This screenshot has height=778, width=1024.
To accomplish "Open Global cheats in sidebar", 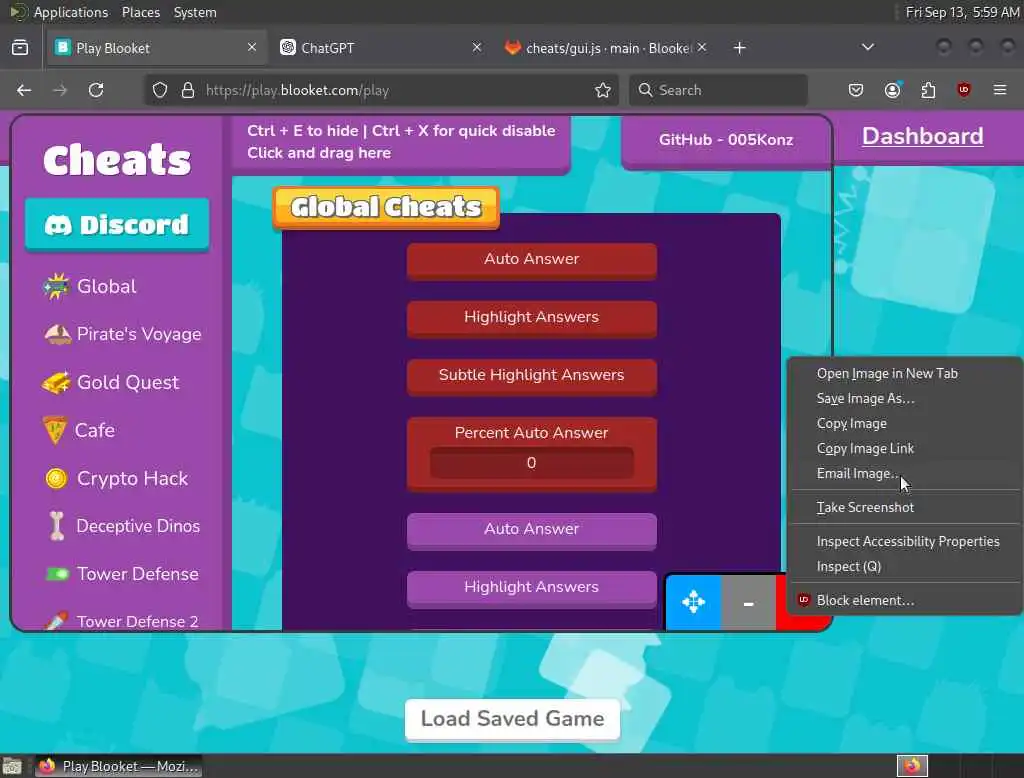I will pyautogui.click(x=90, y=286).
